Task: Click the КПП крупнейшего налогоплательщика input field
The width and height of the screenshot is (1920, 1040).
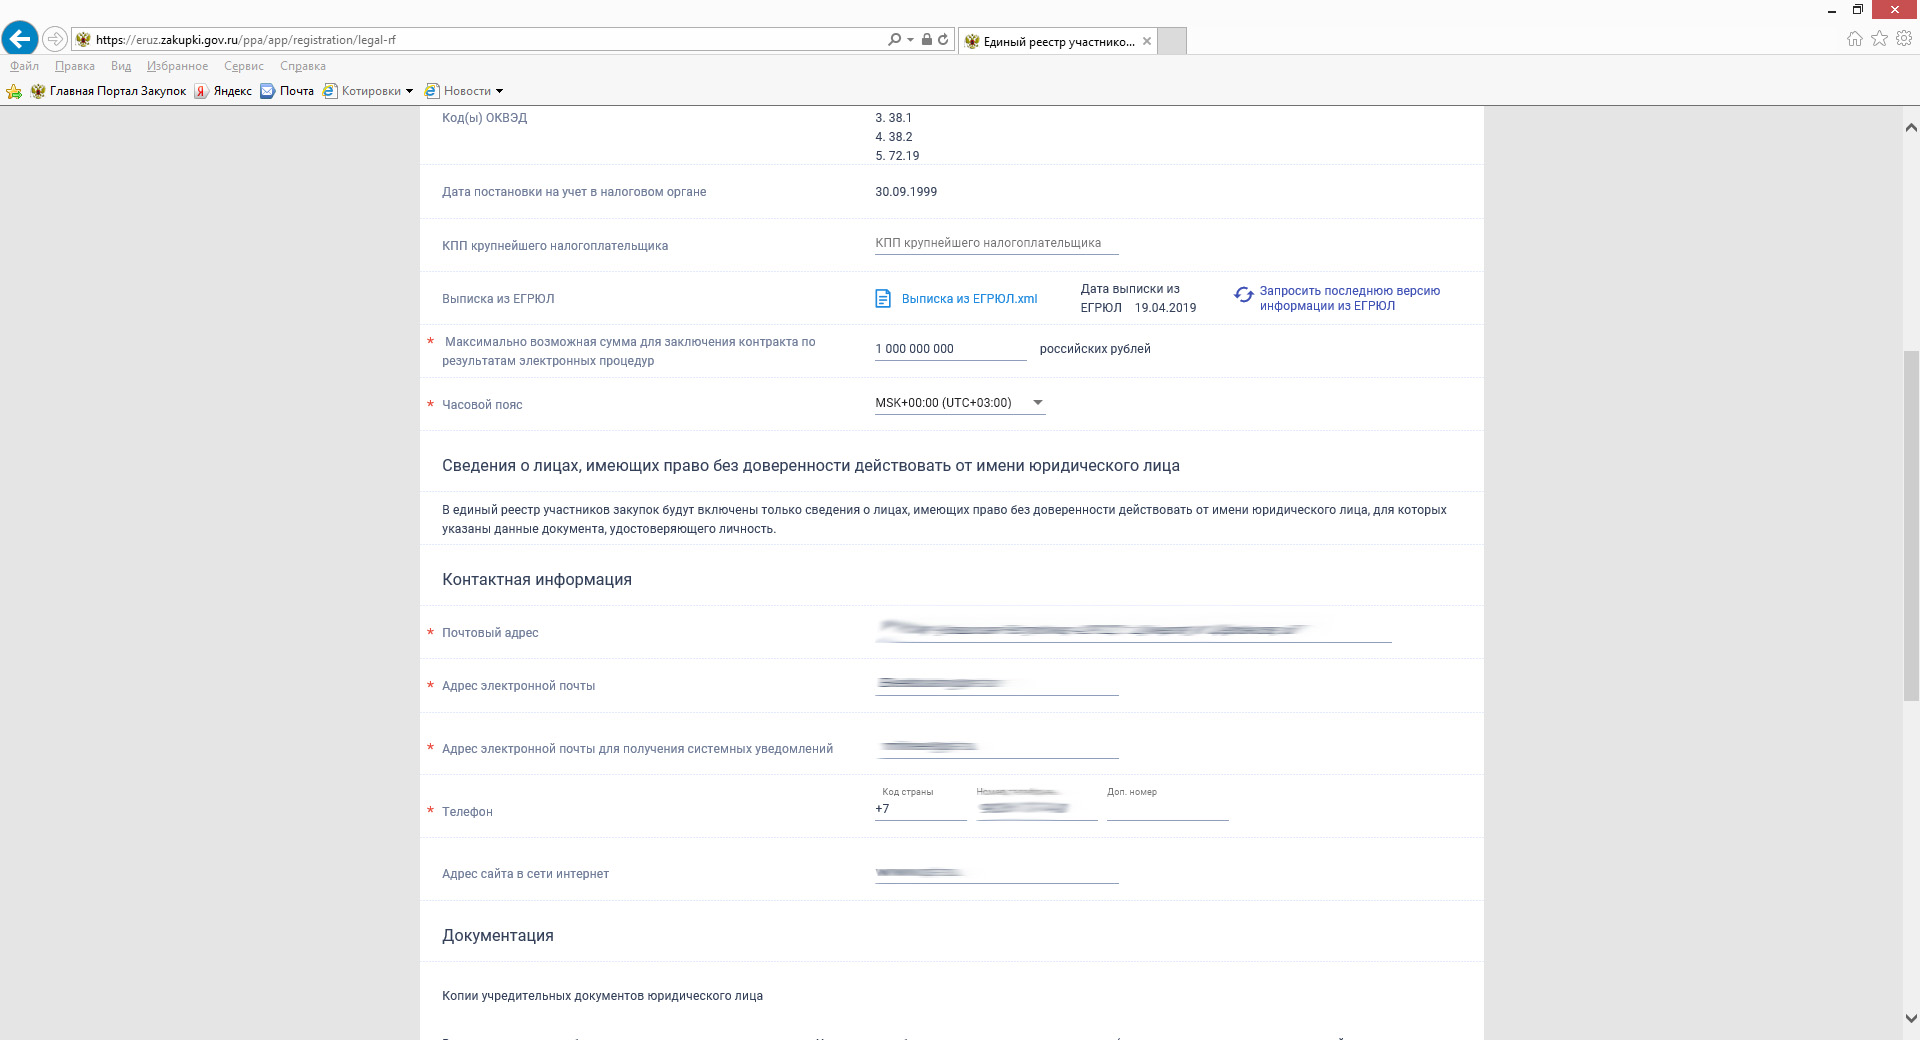Action: 996,243
